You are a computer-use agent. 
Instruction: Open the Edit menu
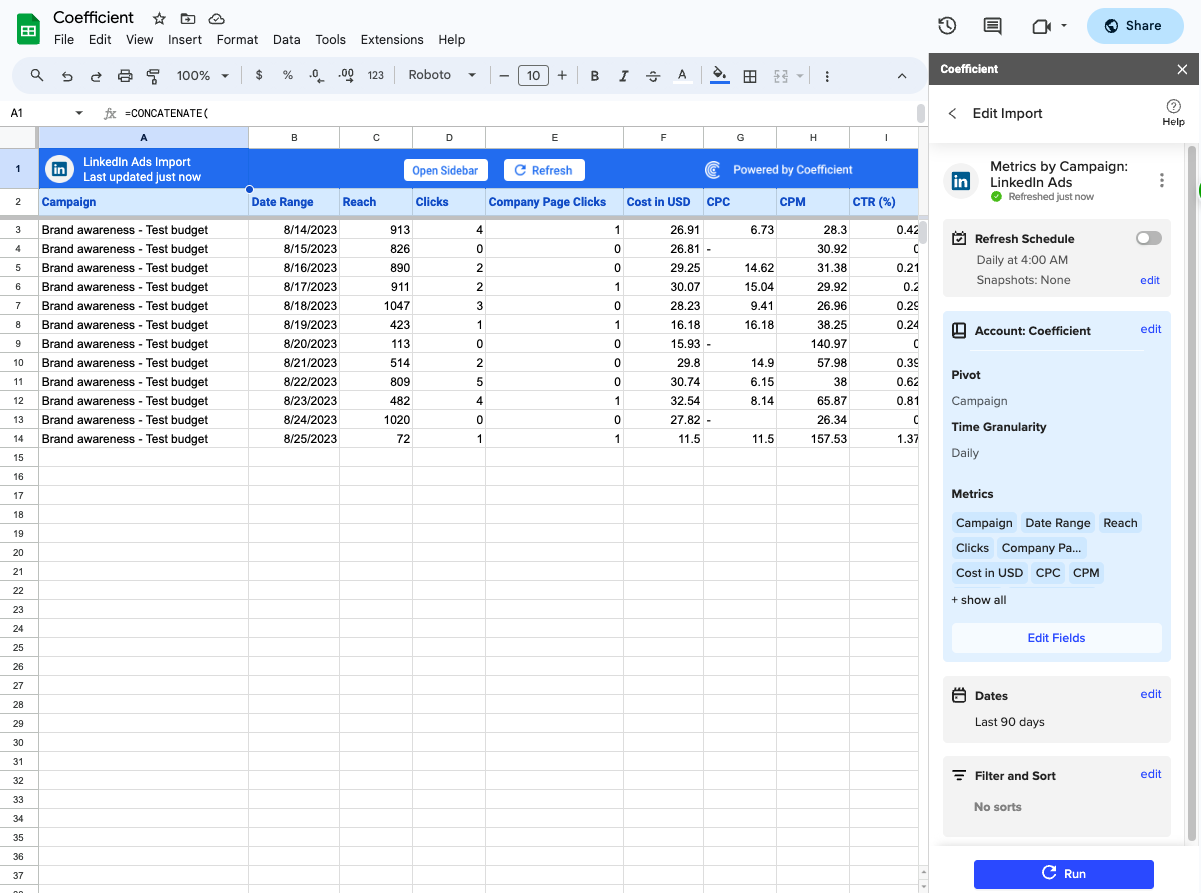[x=100, y=40]
